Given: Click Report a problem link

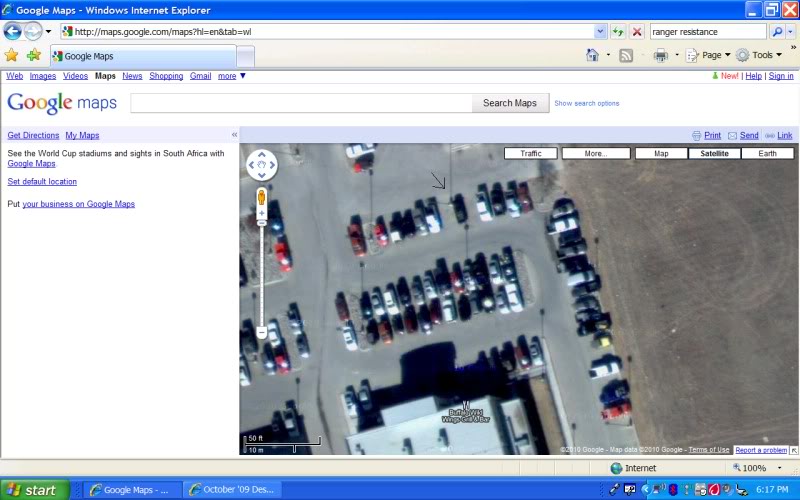Looking at the screenshot, I should 761,450.
